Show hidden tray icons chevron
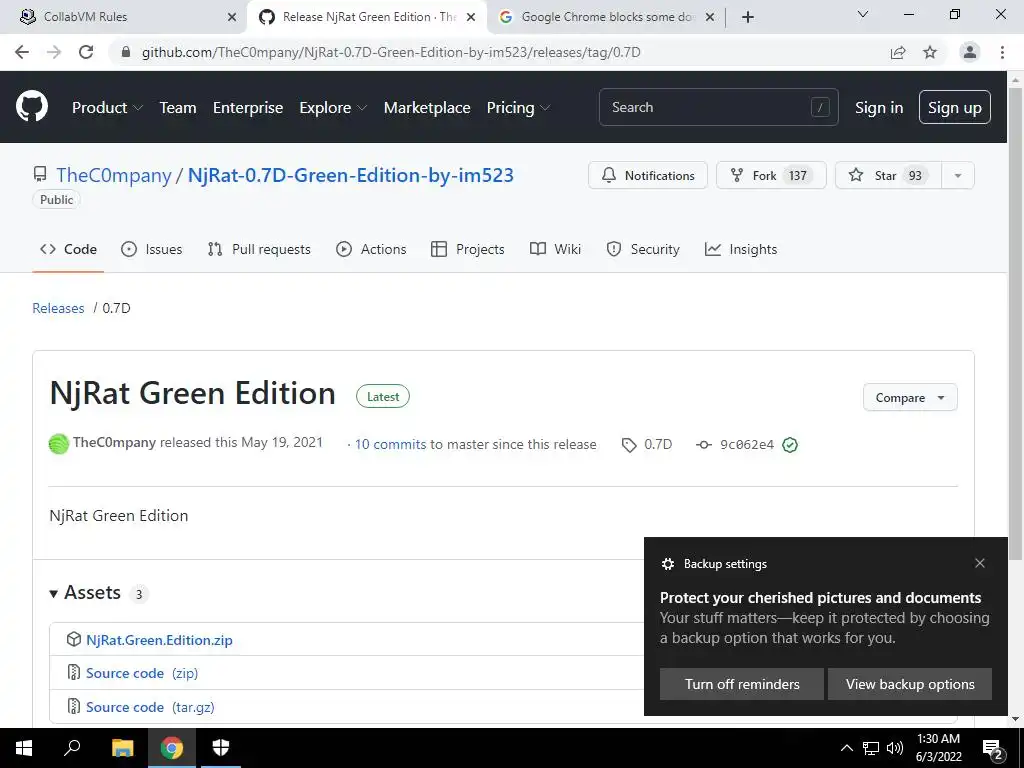The width and height of the screenshot is (1024, 768). (846, 748)
